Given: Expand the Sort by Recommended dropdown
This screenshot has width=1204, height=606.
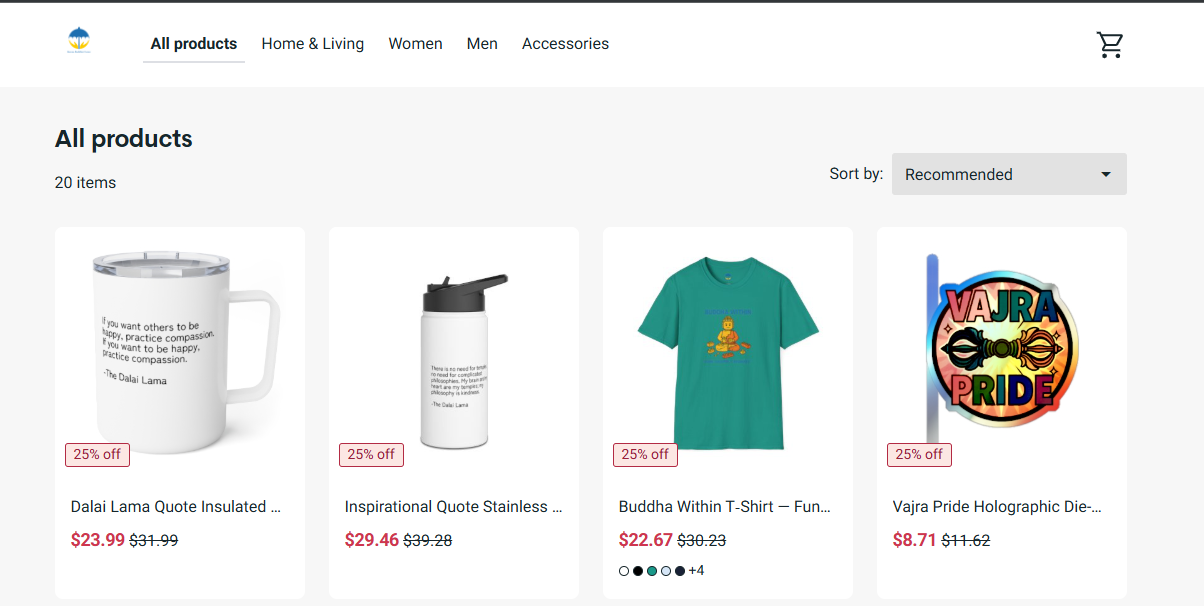Looking at the screenshot, I should [x=1008, y=174].
